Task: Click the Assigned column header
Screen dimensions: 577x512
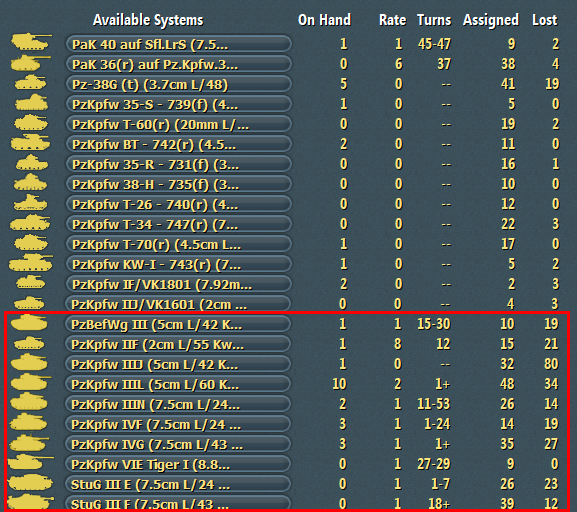Action: point(491,20)
